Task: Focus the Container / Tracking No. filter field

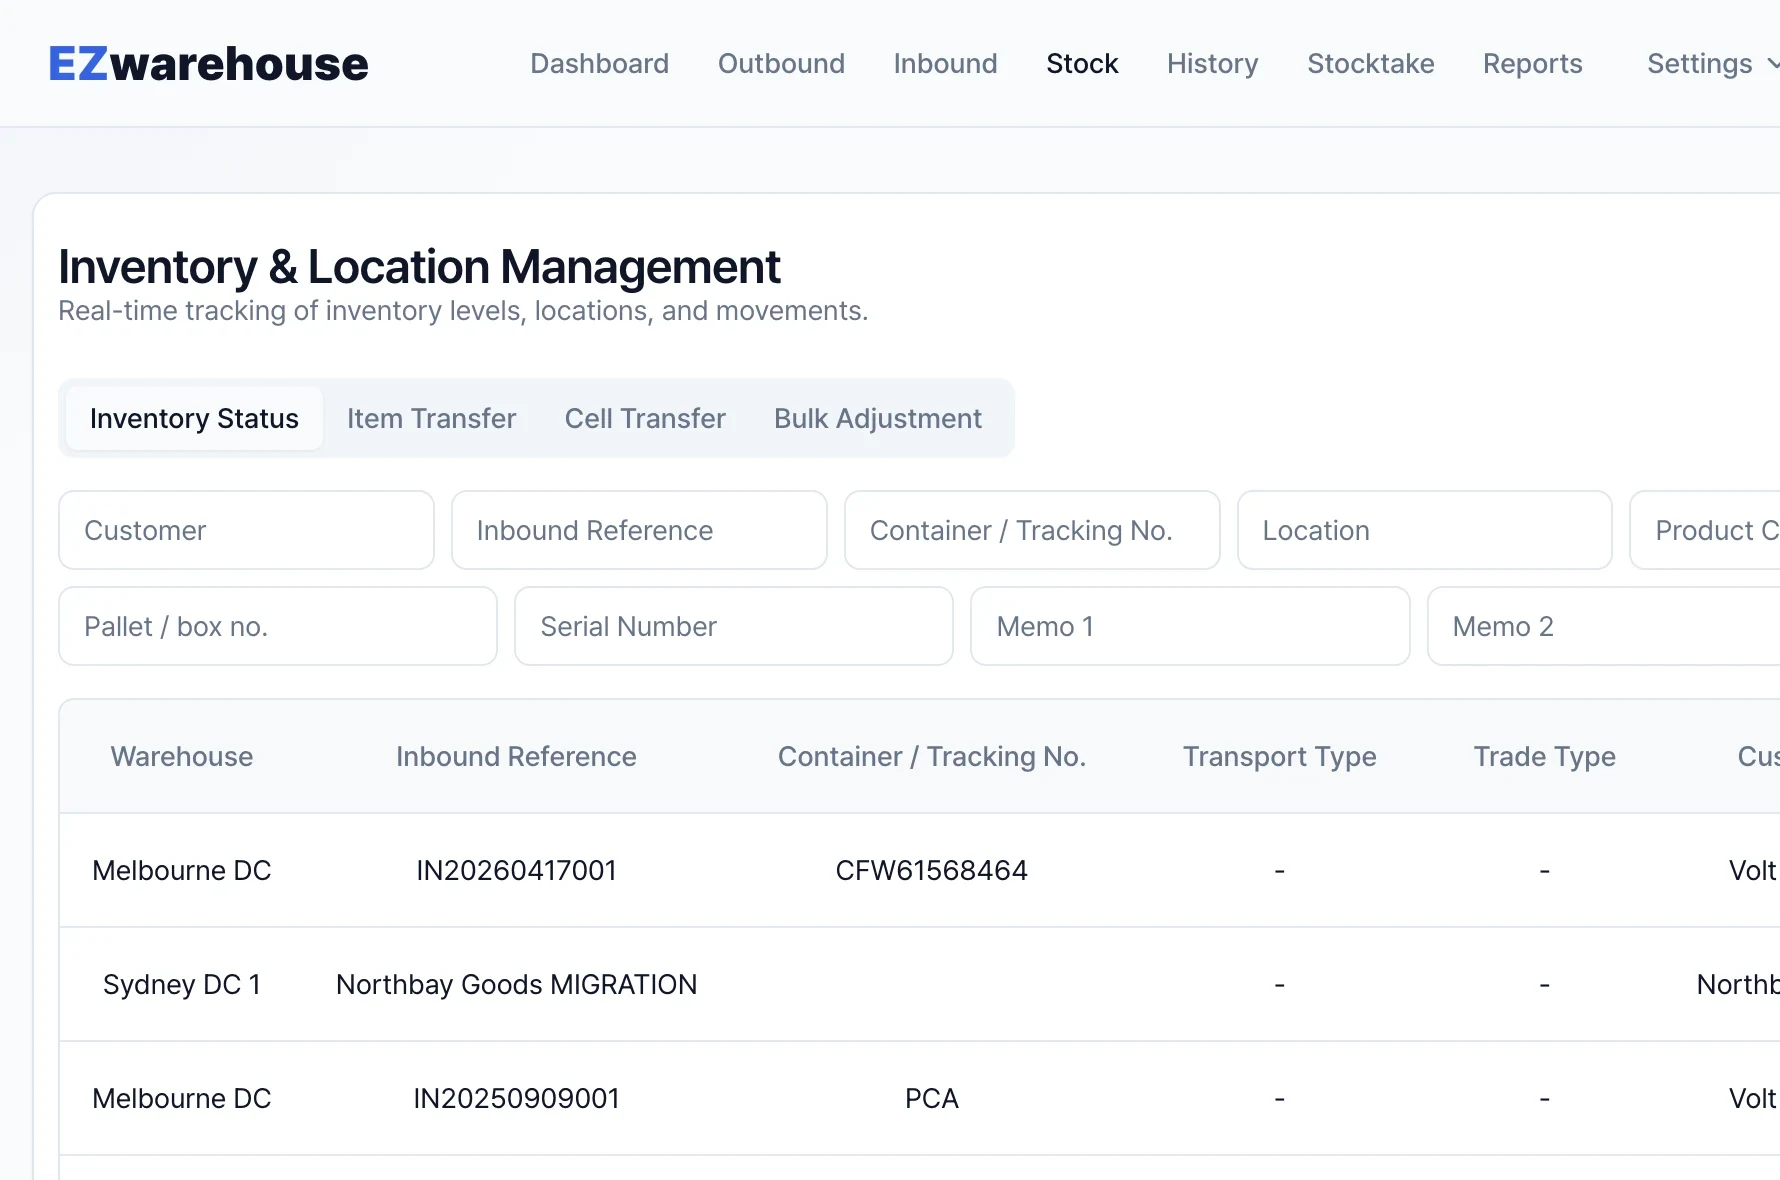Action: [x=1032, y=530]
